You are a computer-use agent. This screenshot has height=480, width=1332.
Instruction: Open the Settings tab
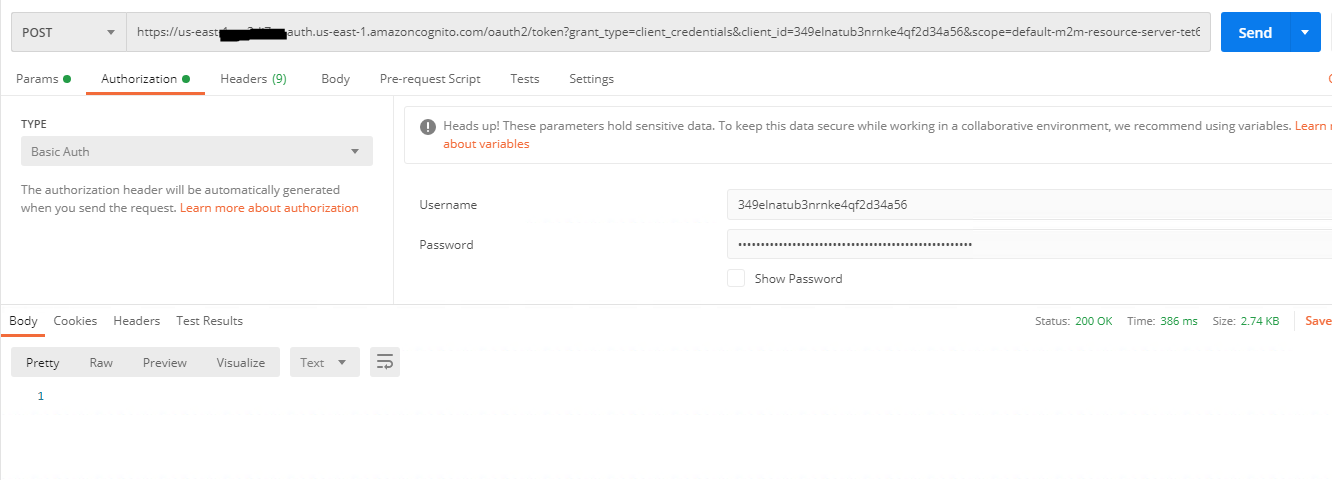click(591, 79)
